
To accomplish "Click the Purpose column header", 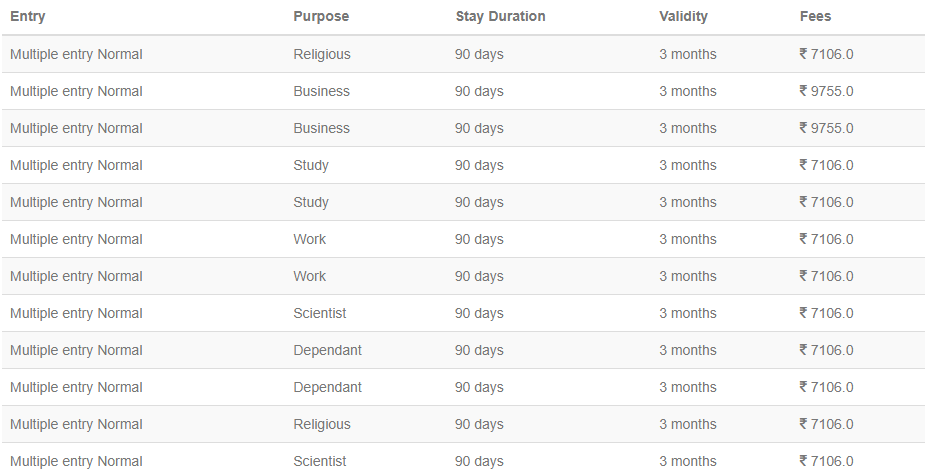I will (x=321, y=17).
